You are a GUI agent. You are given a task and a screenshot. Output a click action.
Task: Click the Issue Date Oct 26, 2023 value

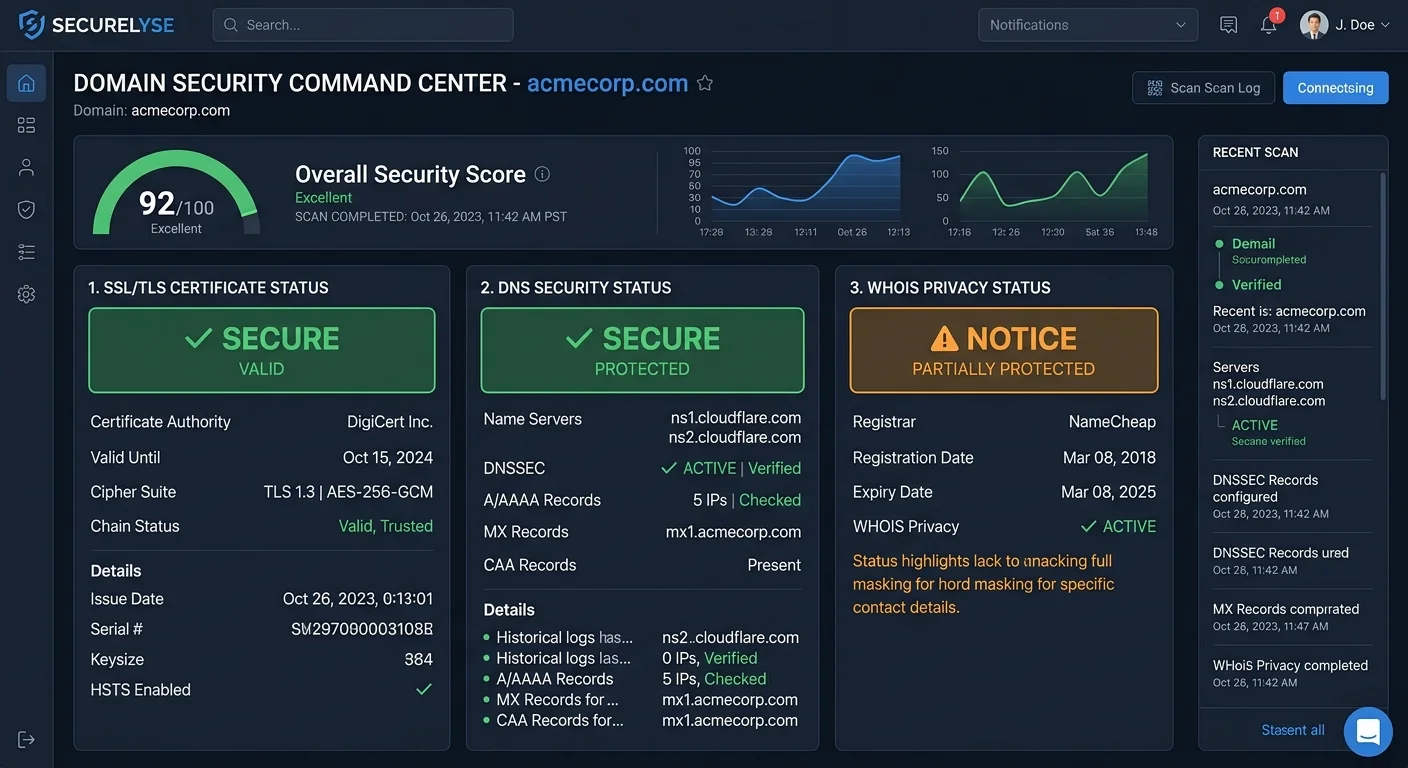click(358, 599)
